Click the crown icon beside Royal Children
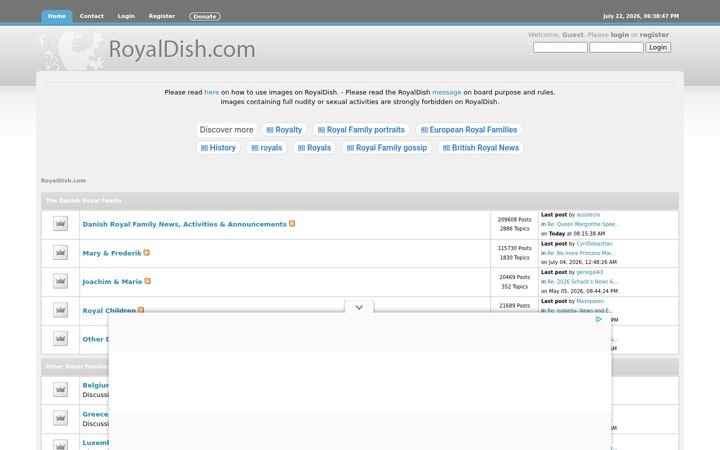This screenshot has height=450, width=720. (x=60, y=310)
